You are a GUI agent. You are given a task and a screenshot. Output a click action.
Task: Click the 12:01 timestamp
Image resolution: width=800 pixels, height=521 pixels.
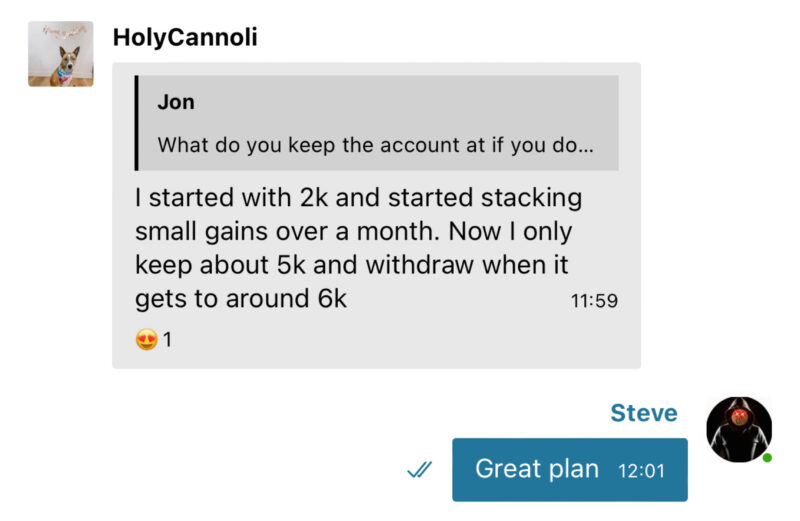coord(641,470)
